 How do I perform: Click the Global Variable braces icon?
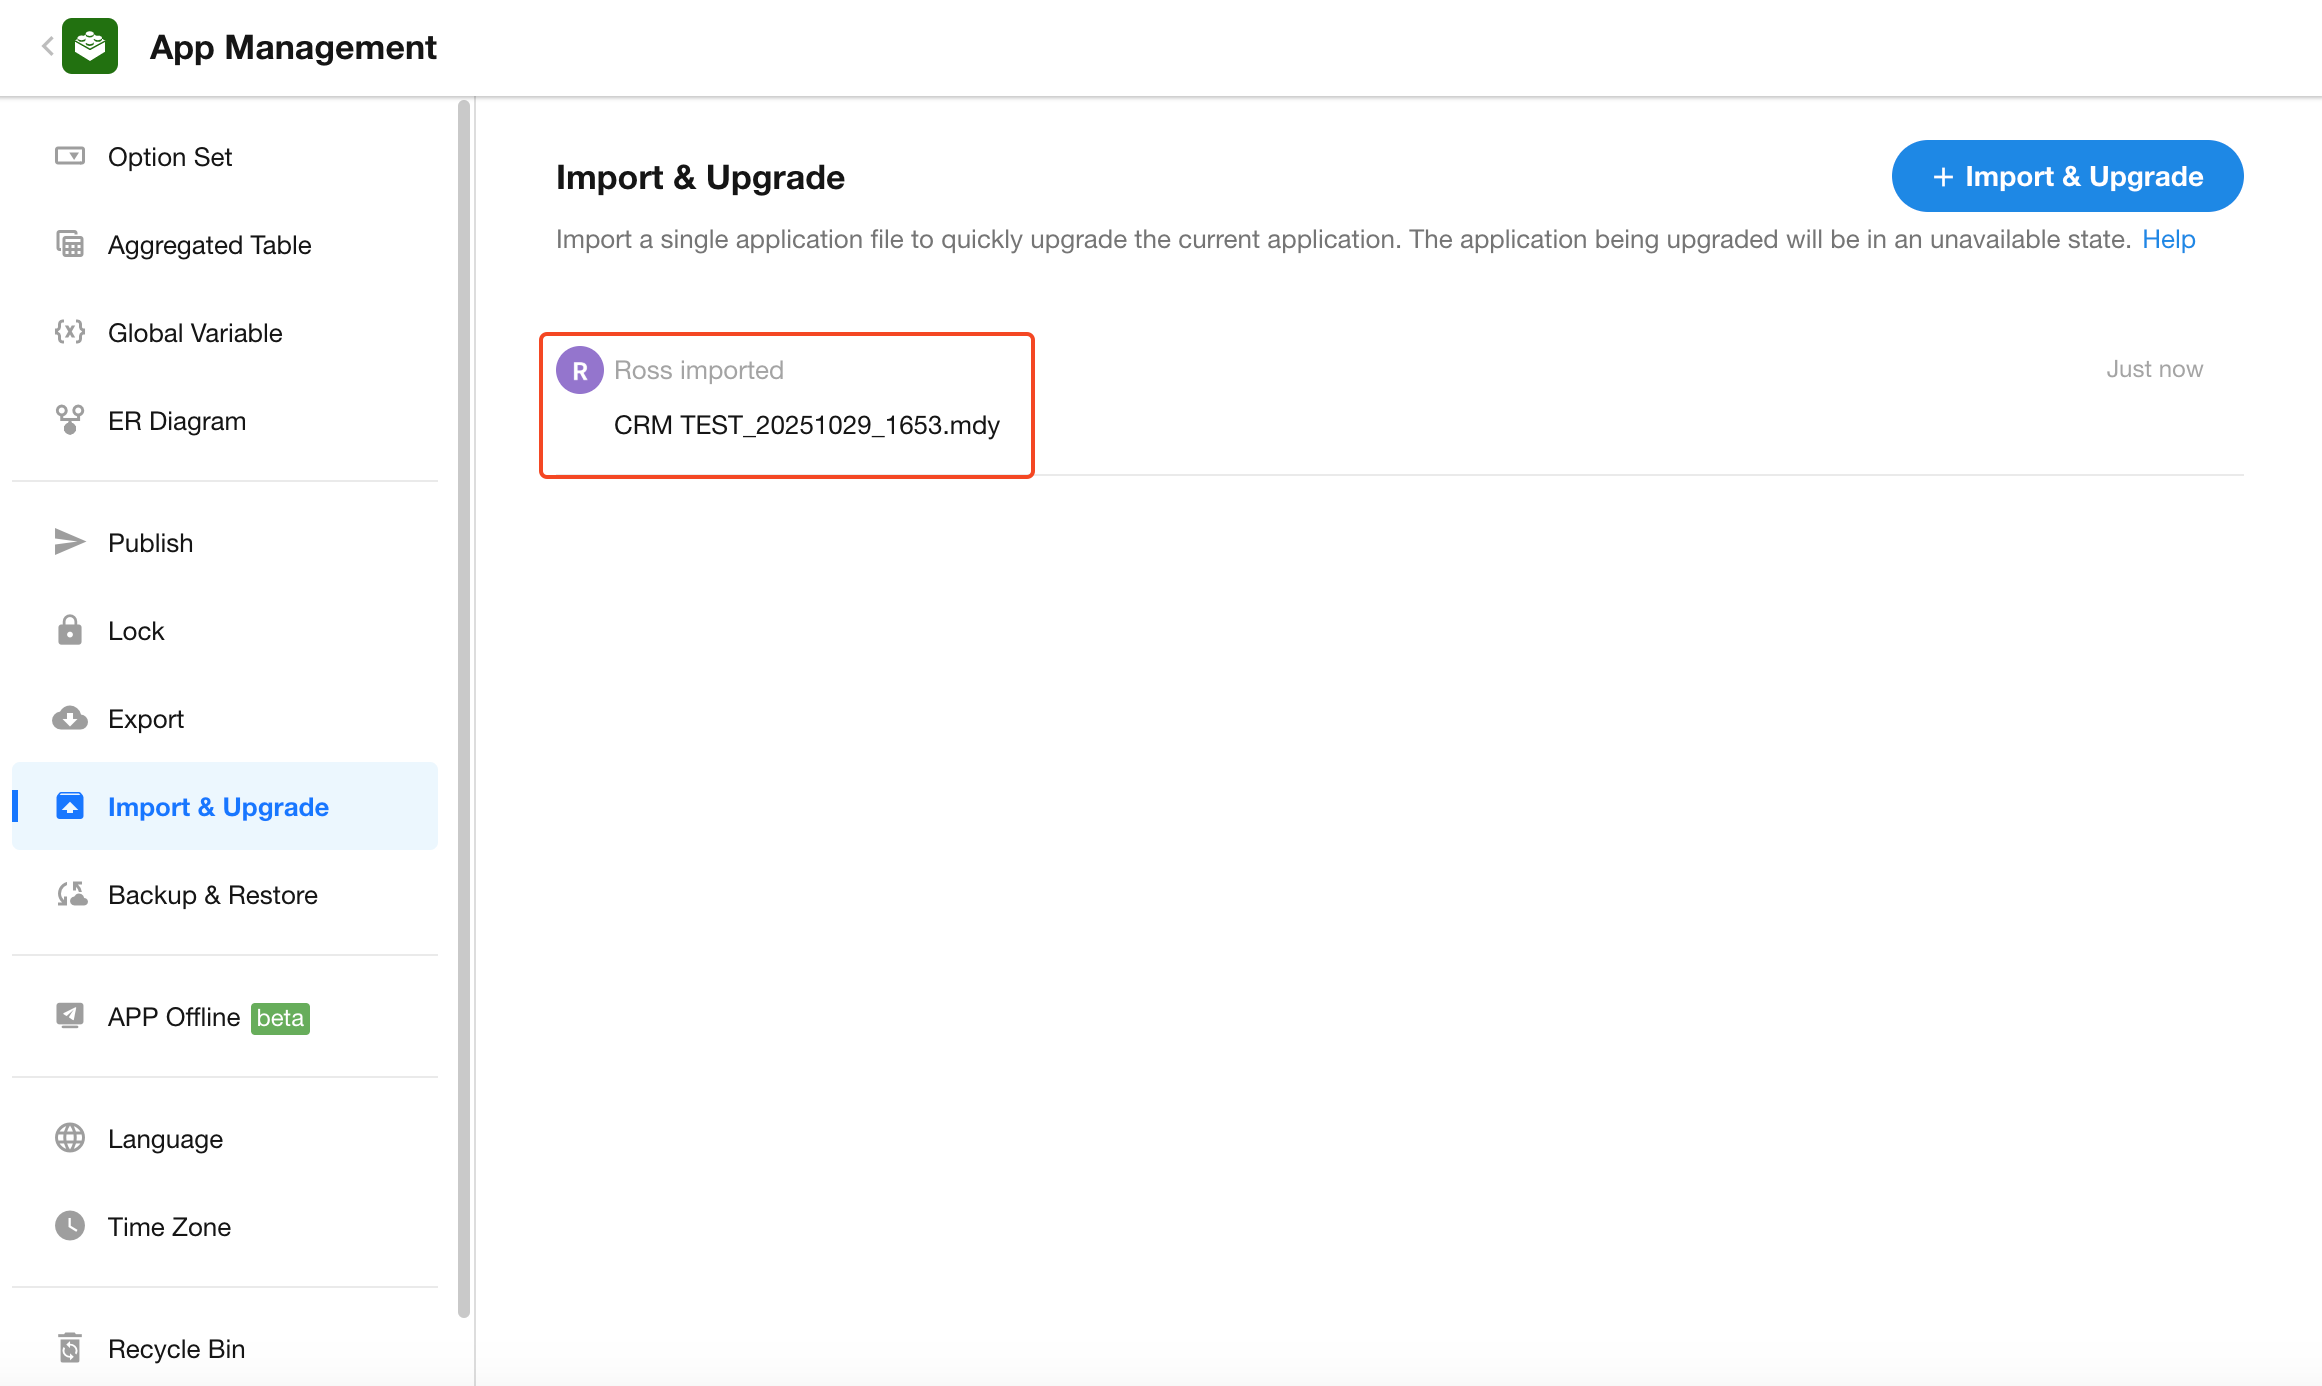70,332
